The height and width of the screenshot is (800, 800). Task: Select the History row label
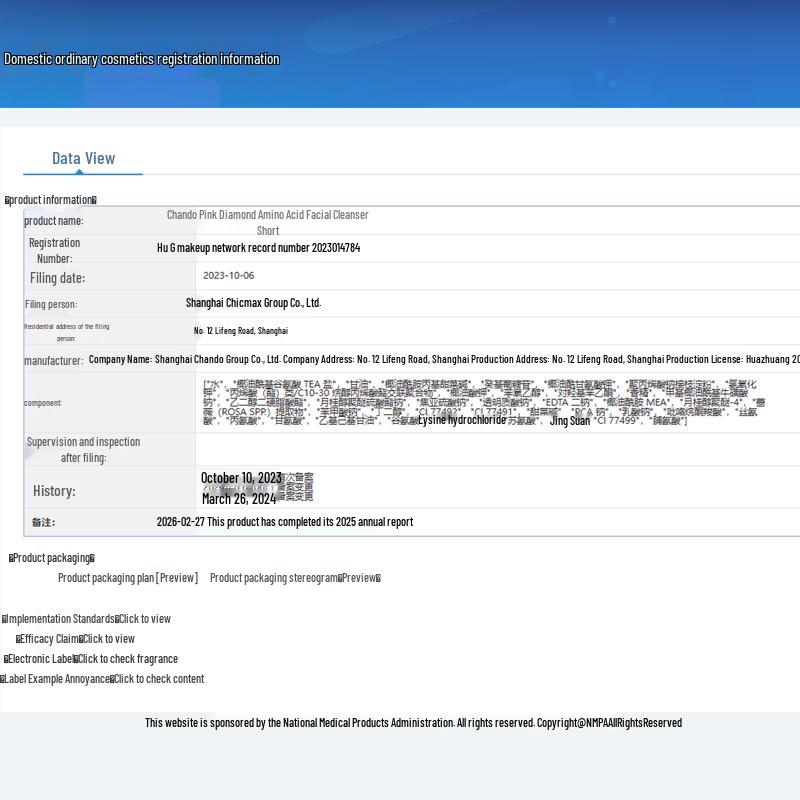pos(54,491)
